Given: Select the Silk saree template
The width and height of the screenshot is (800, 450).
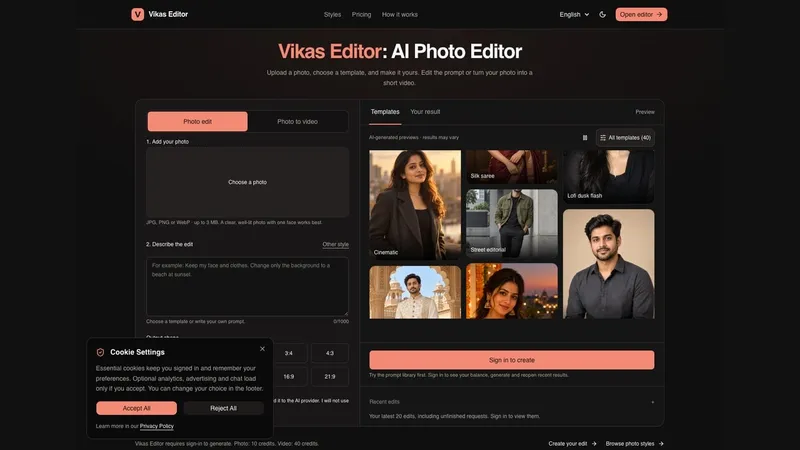Looking at the screenshot, I should coord(512,167).
